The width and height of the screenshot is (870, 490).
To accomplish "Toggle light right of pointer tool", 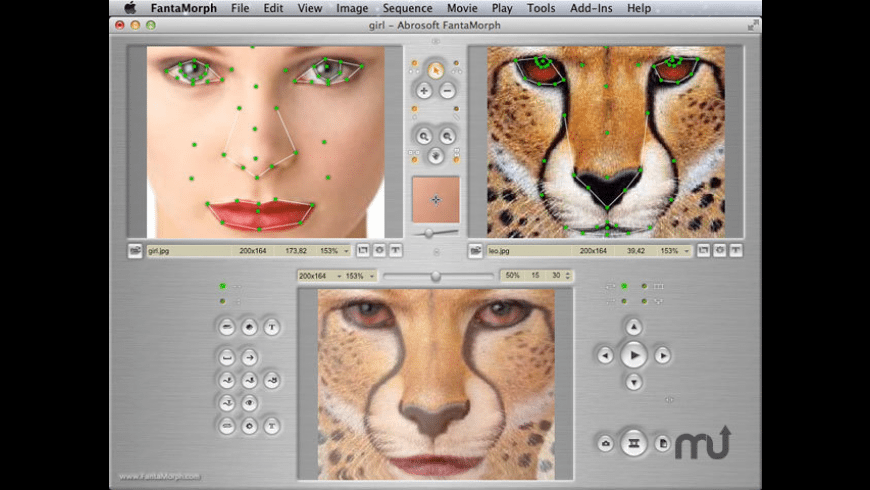I will click(456, 64).
